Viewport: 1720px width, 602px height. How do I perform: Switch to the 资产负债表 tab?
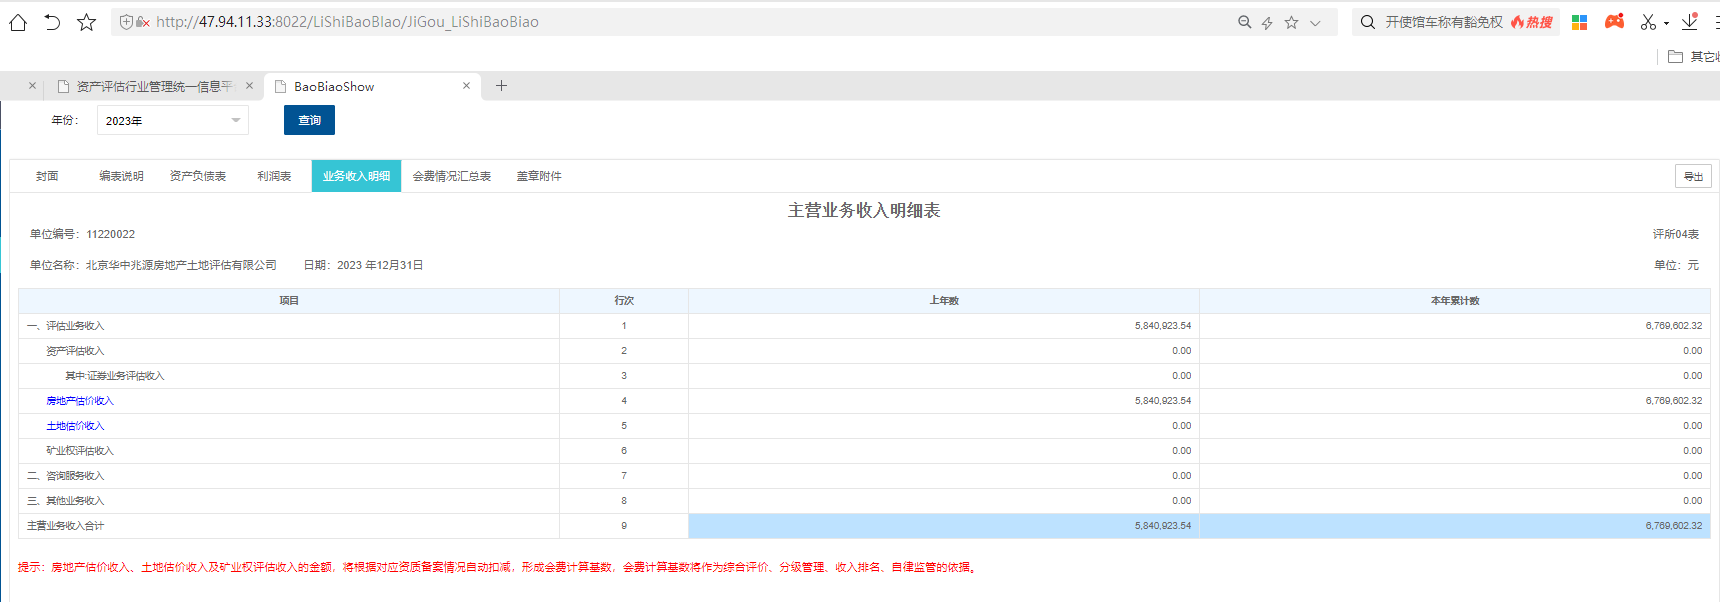pyautogui.click(x=198, y=176)
